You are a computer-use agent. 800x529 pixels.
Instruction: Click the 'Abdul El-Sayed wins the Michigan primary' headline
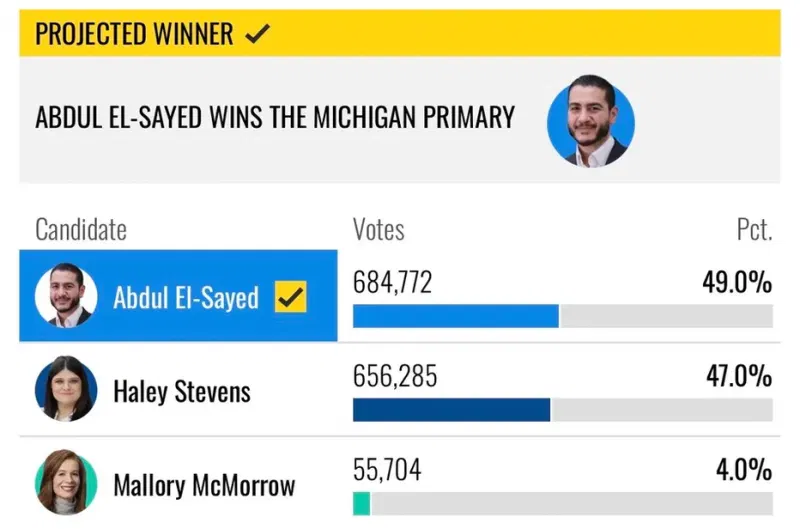[275, 117]
